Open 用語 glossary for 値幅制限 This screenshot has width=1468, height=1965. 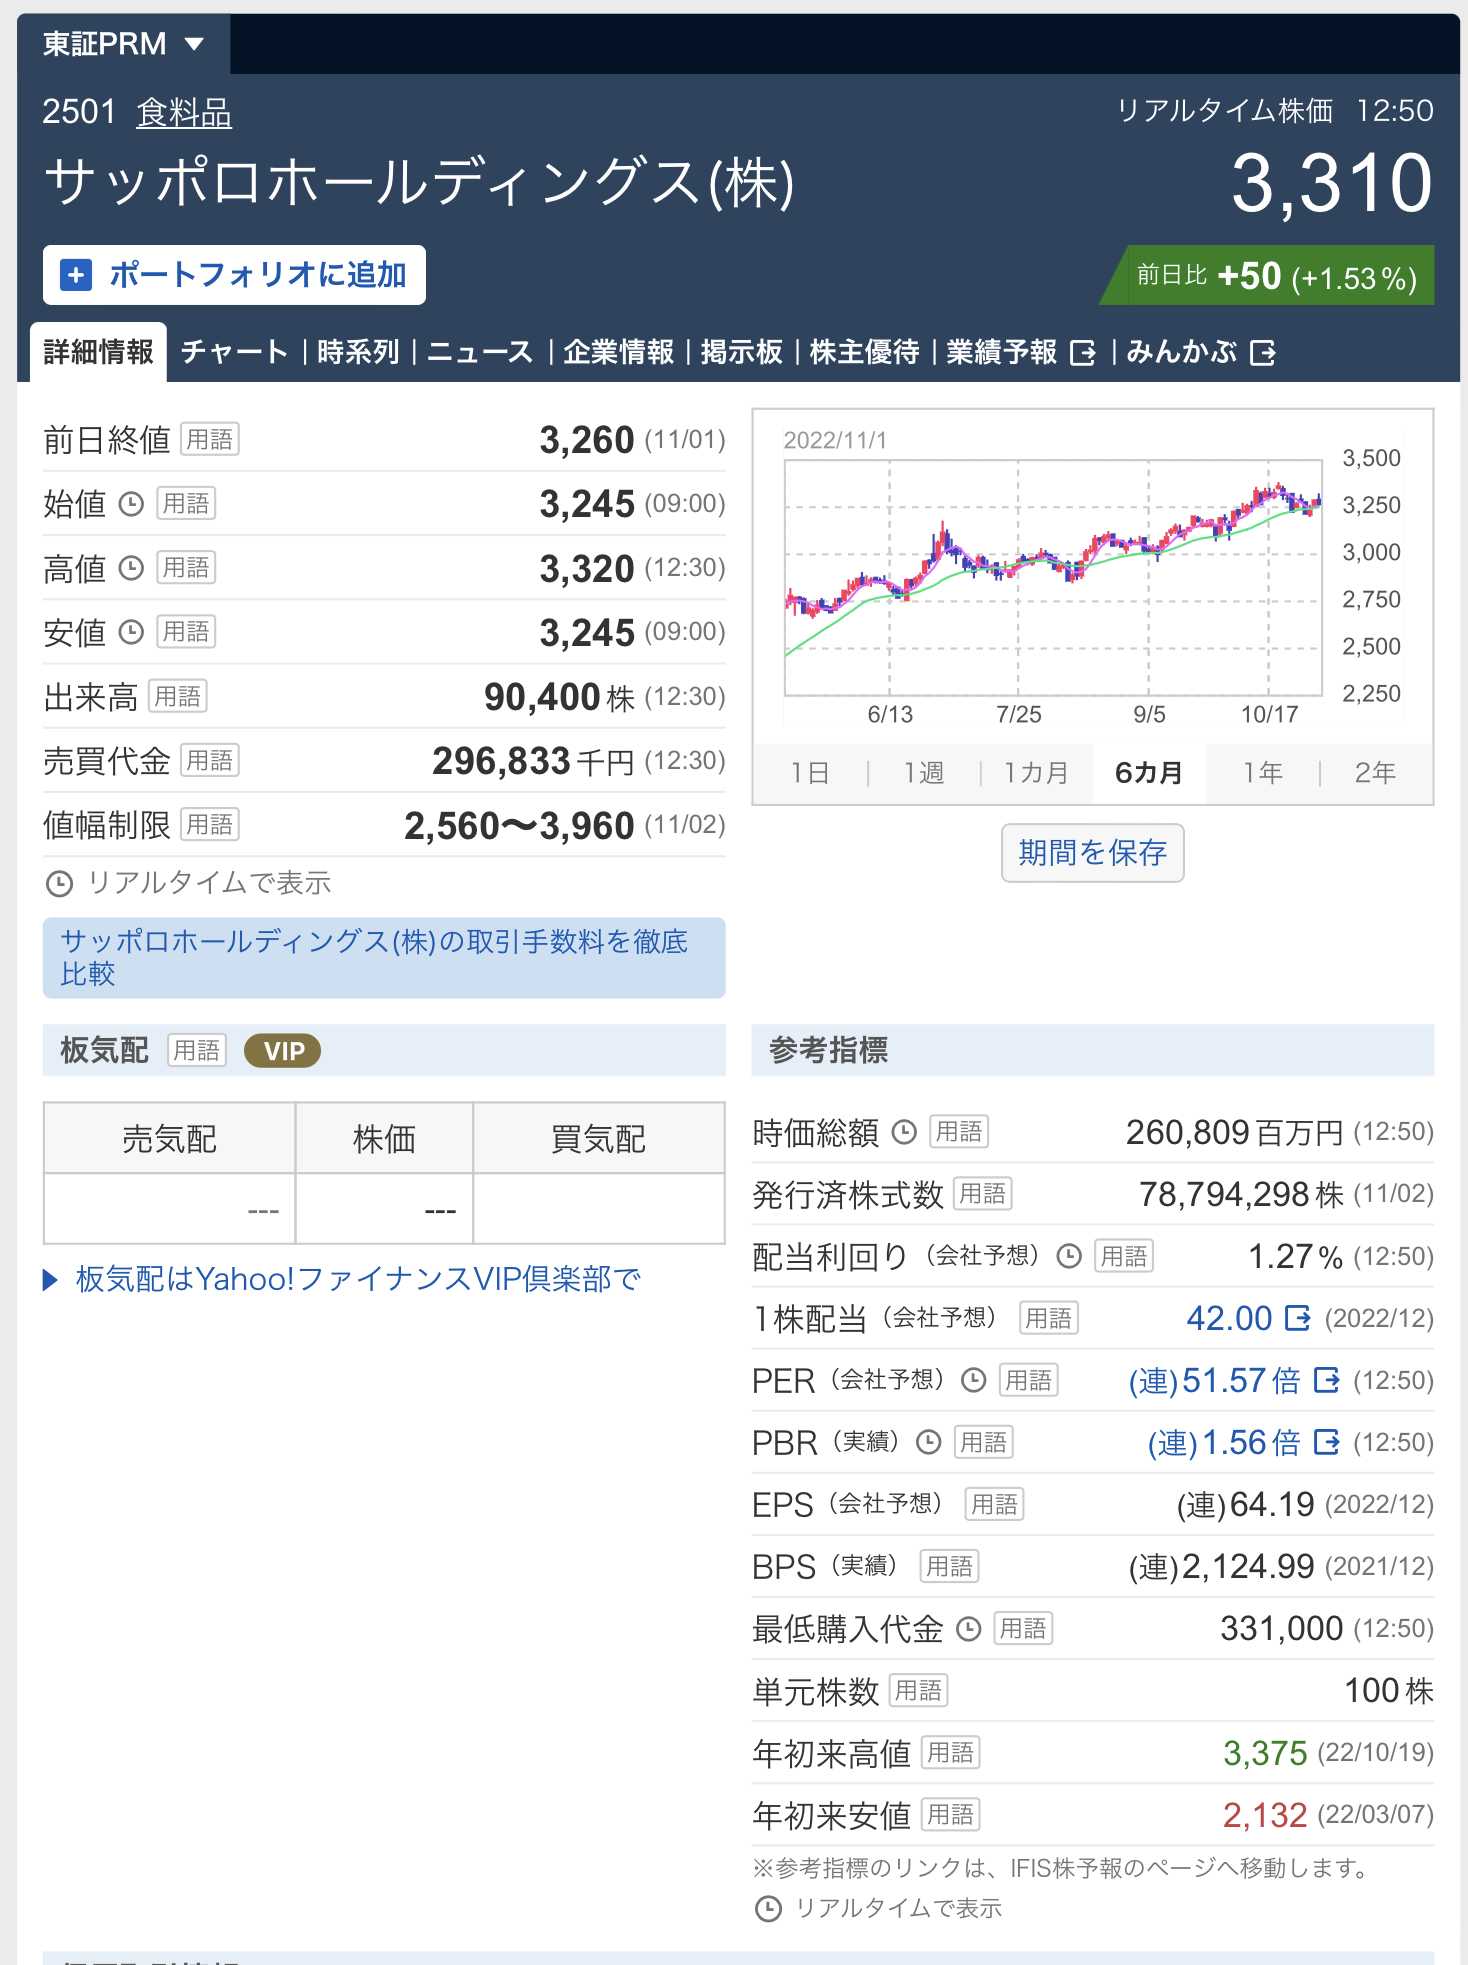pyautogui.click(x=210, y=824)
